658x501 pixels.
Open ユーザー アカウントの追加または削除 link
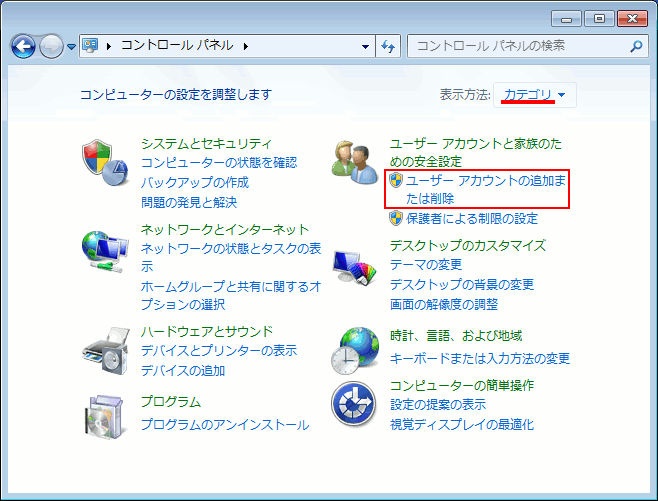[x=477, y=188]
